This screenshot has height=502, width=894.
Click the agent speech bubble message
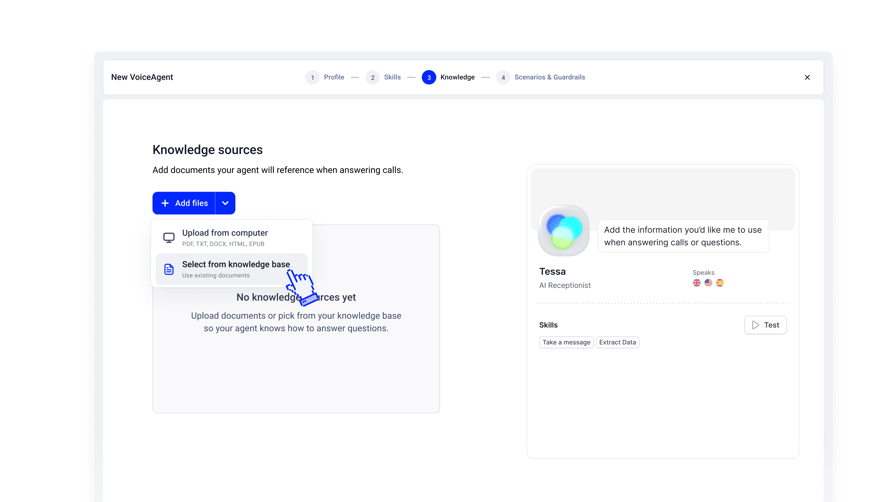click(x=683, y=236)
